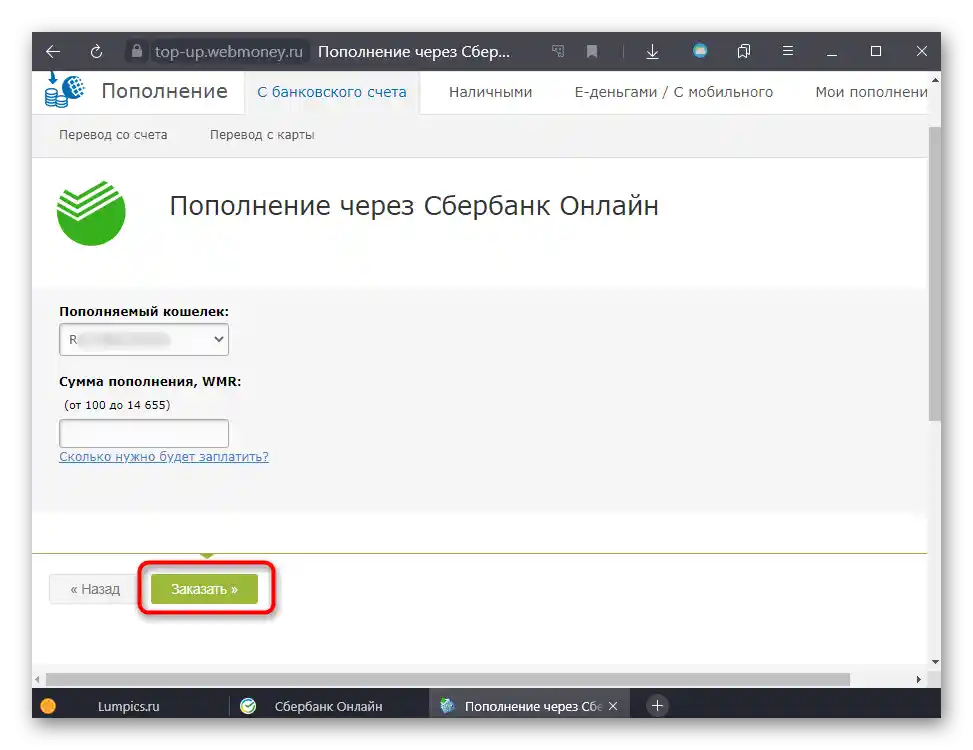Expand the Пополняемый кошелек dropdown

pos(144,339)
